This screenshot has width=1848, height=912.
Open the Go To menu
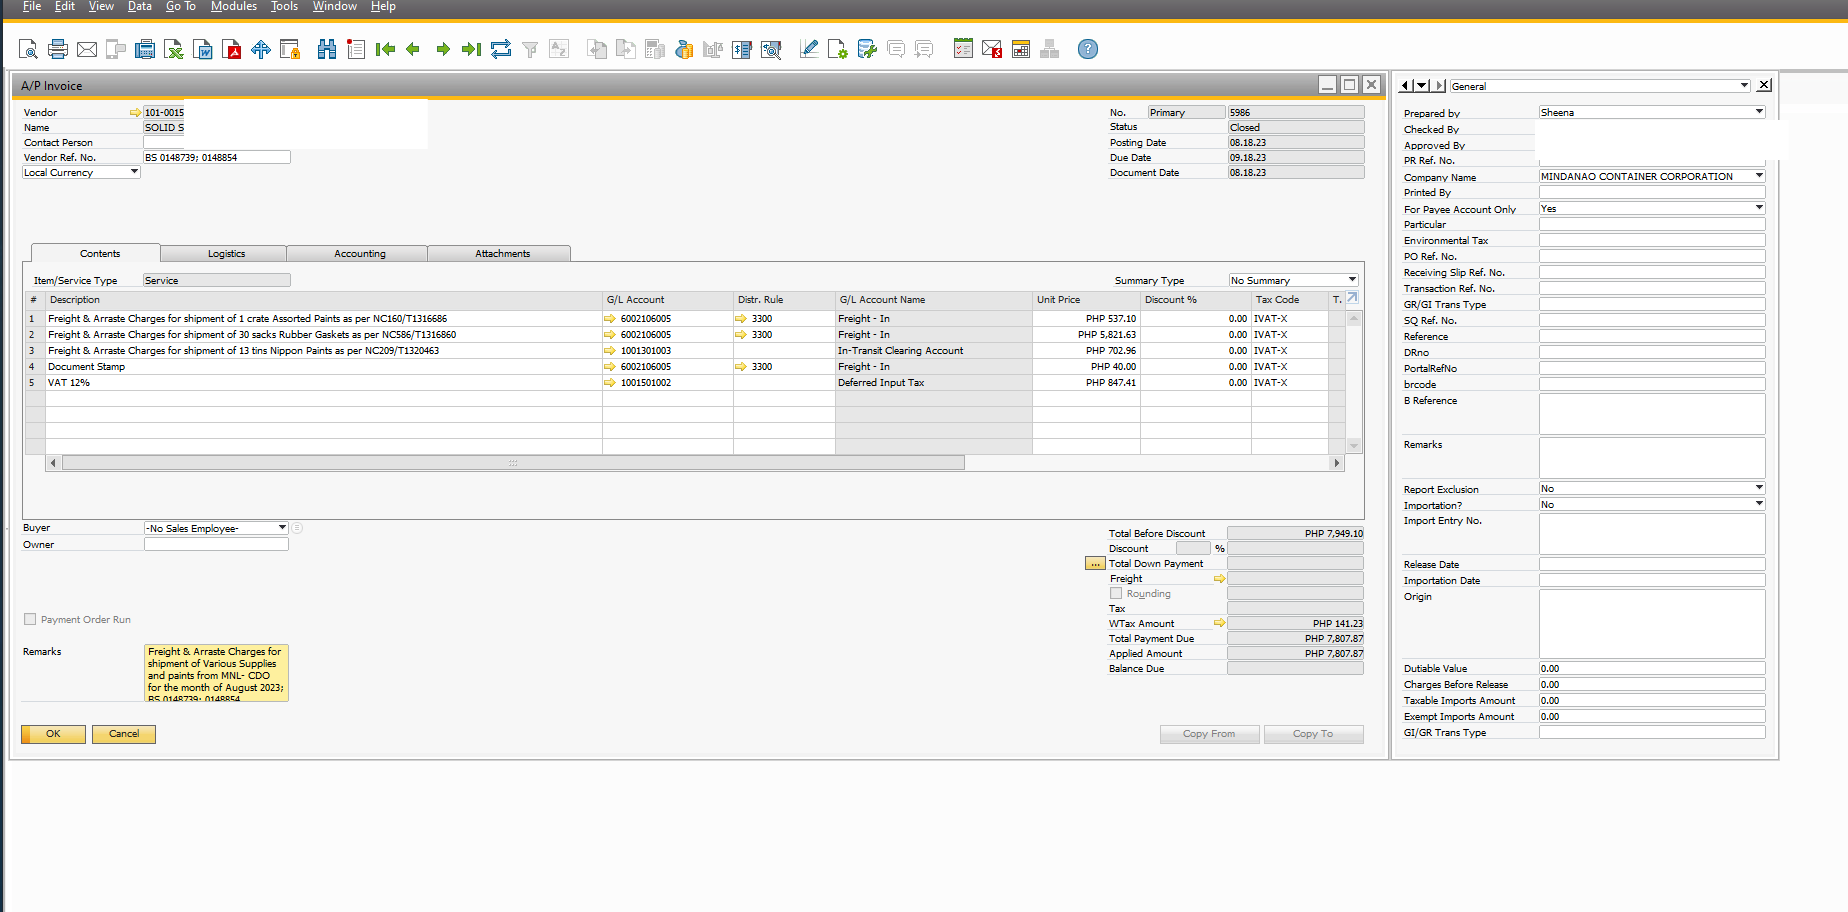[181, 6]
